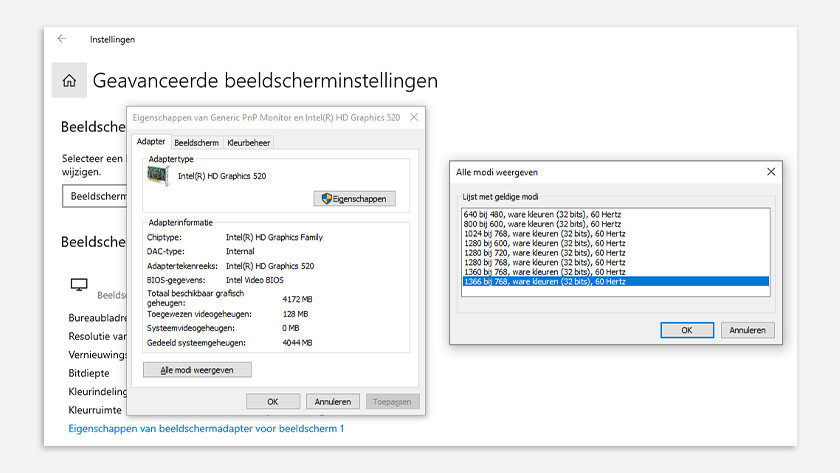
Task: Switch to the Kleurbeheer tab
Action: pyautogui.click(x=248, y=143)
